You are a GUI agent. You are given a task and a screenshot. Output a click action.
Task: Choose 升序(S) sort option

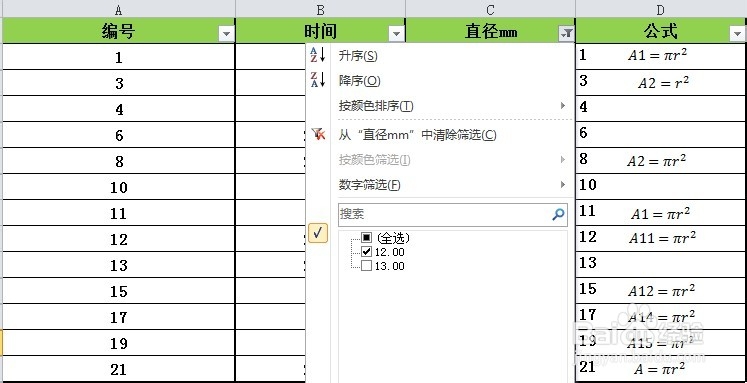click(358, 56)
